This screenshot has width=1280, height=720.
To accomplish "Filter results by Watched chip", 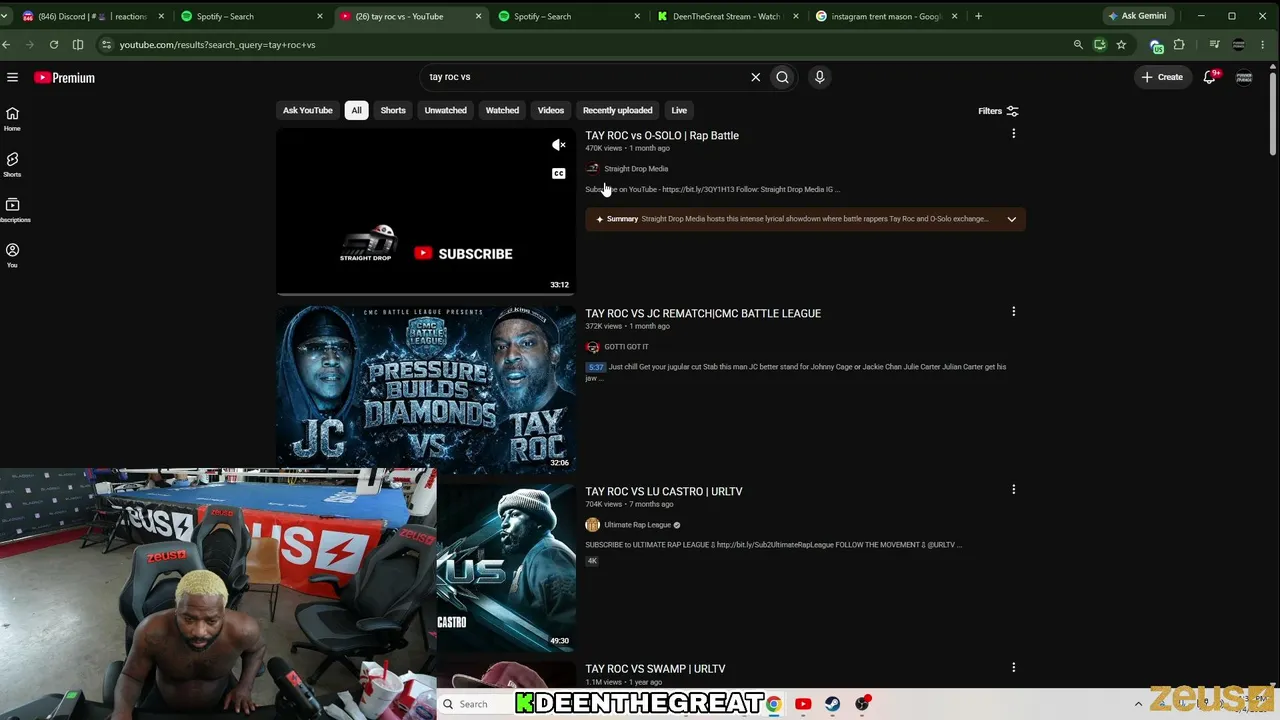I will 502,110.
